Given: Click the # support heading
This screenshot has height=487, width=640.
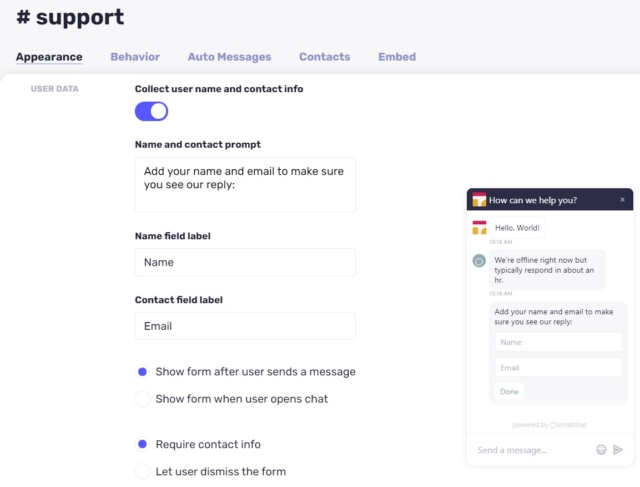Looking at the screenshot, I should tap(70, 17).
